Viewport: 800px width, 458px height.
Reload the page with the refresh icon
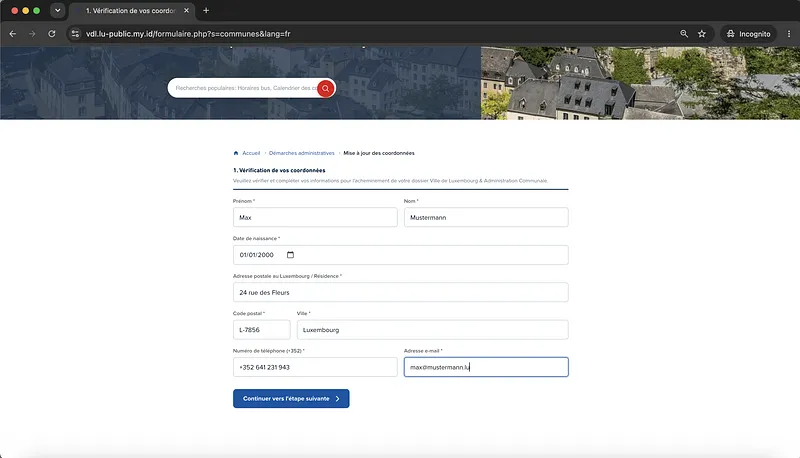(x=52, y=34)
